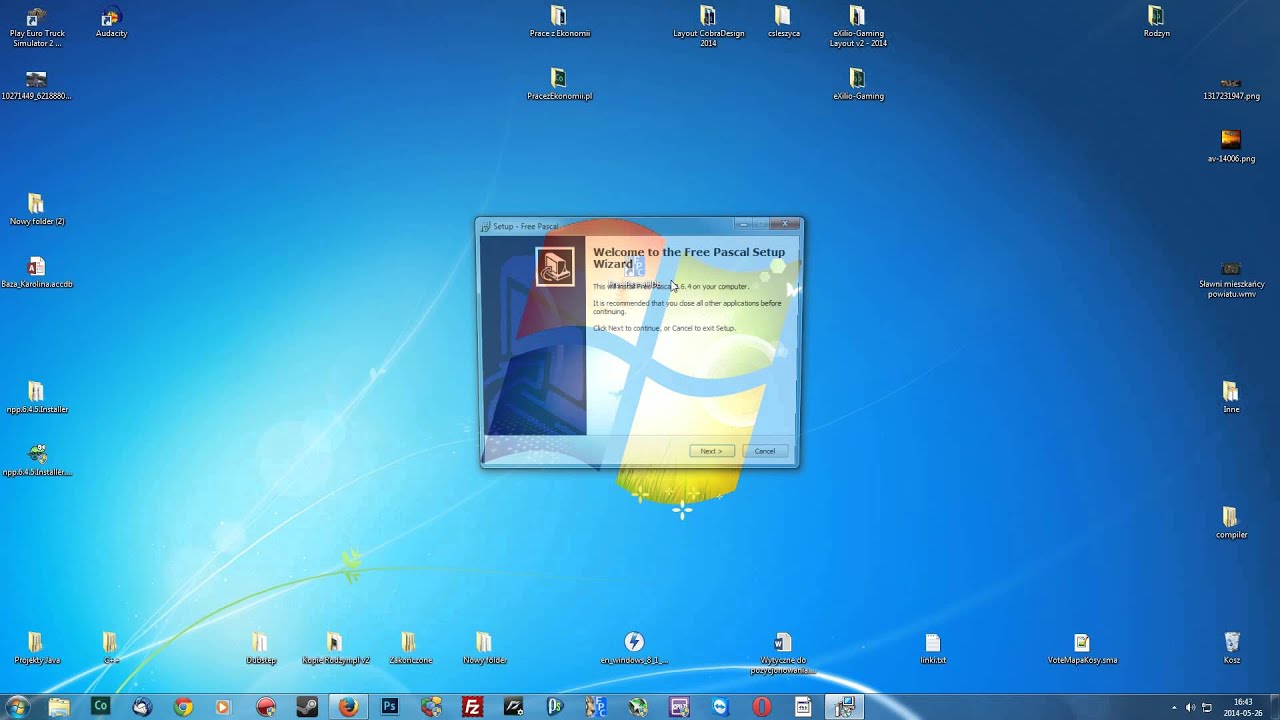Image resolution: width=1280 pixels, height=720 pixels.
Task: Select the Layout CobraDesign 2014 folder
Action: 708,27
